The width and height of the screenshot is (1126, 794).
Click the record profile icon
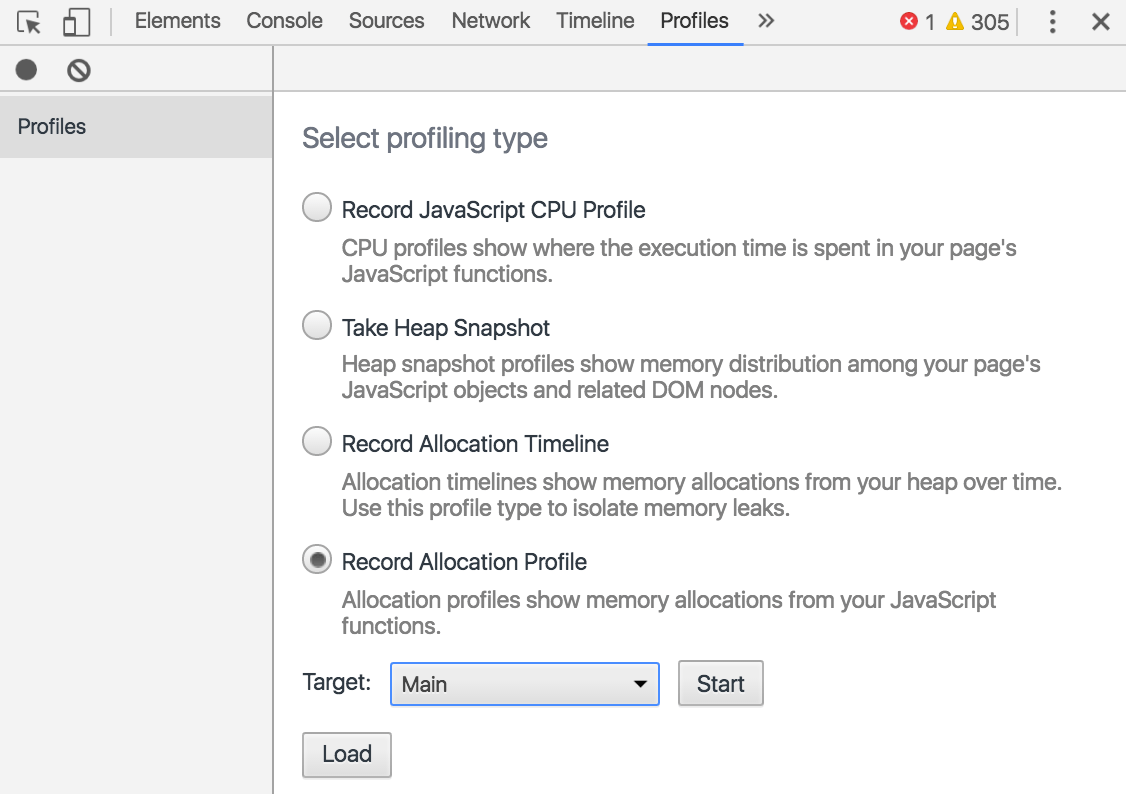(x=25, y=69)
